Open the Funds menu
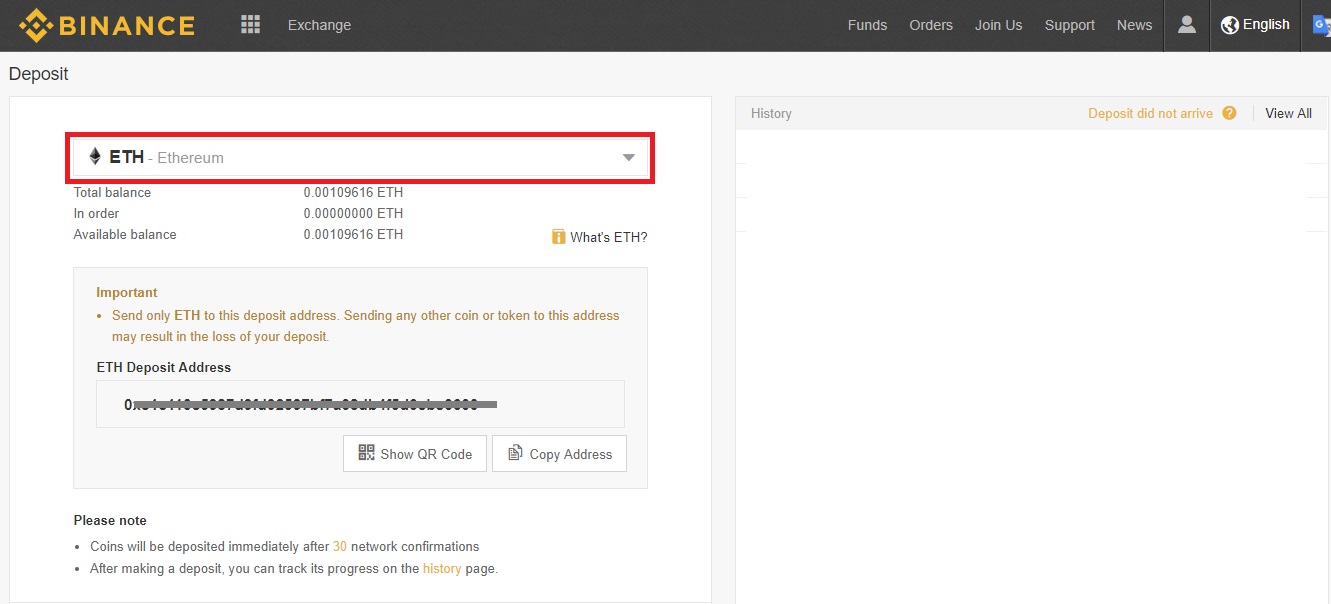Viewport: 1331px width, 604px height. (867, 25)
